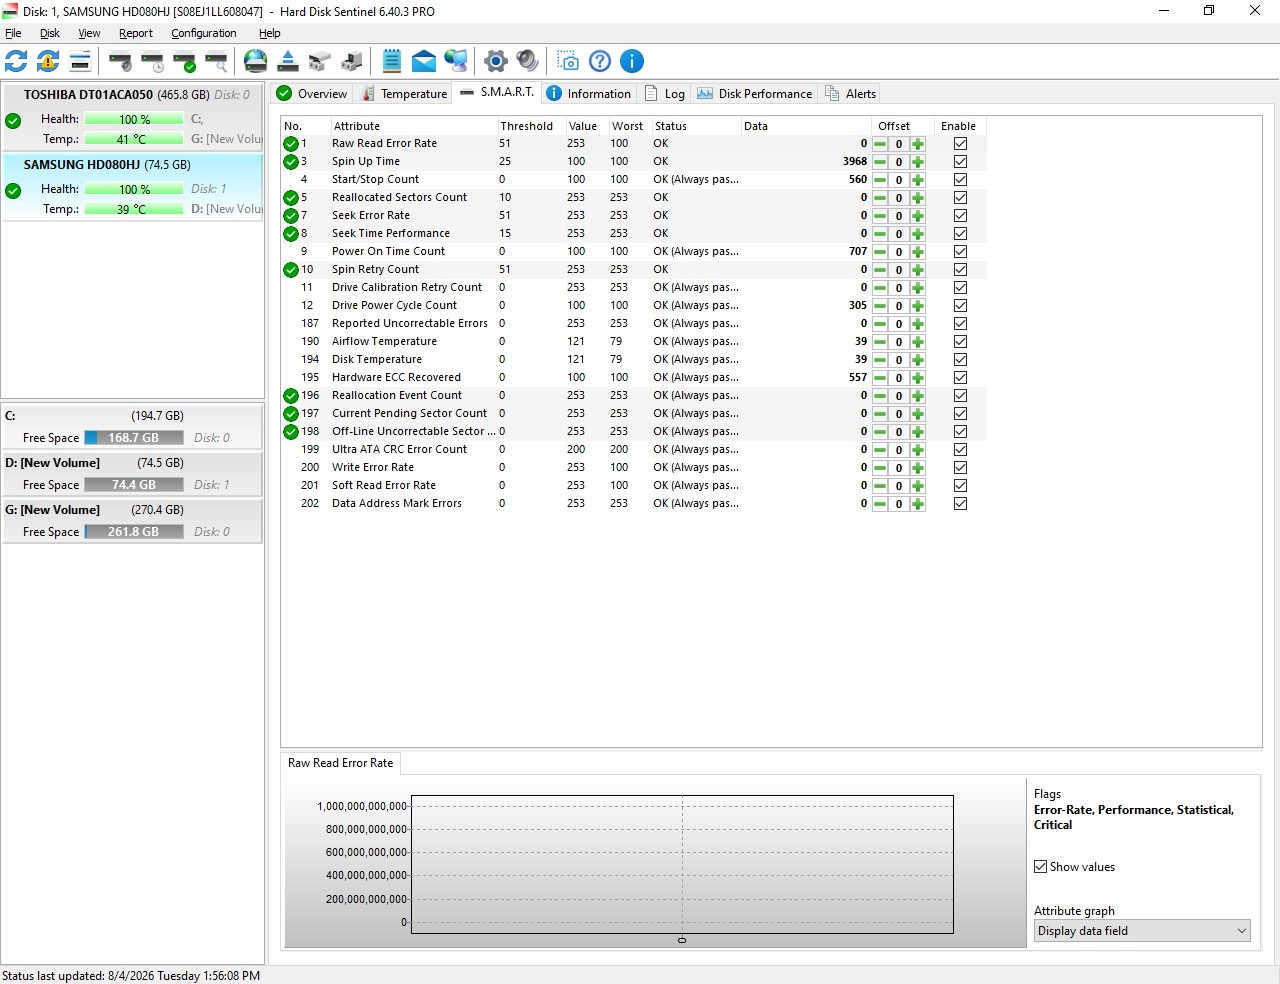Select the G: [New Volume] partition

[132, 520]
